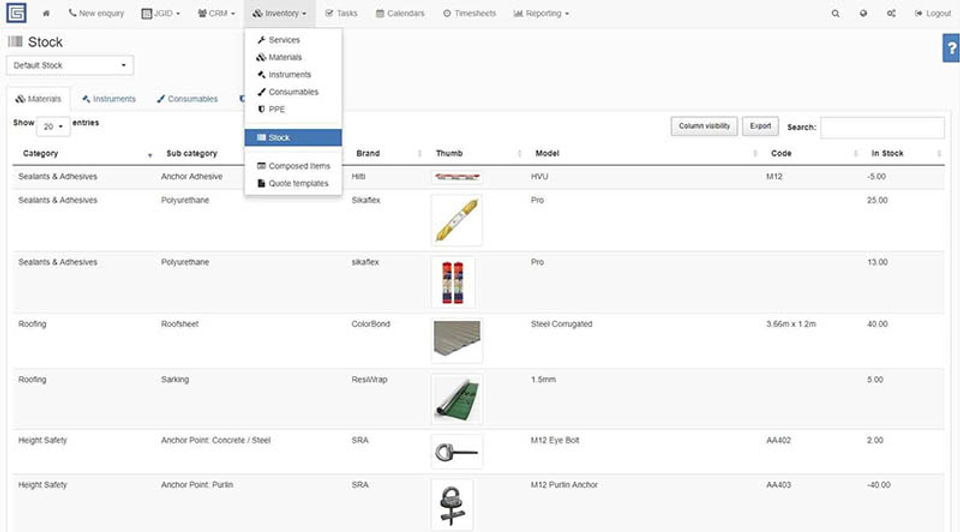
Task: Focus the Search input field
Action: (x=882, y=127)
